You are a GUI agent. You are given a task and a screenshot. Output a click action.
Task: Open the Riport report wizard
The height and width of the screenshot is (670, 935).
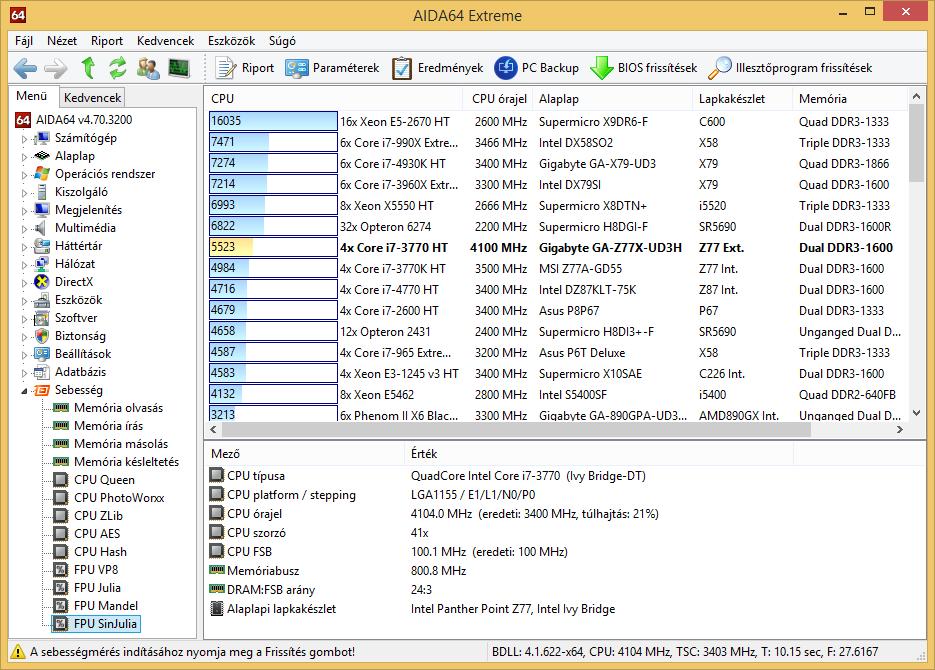pos(244,68)
